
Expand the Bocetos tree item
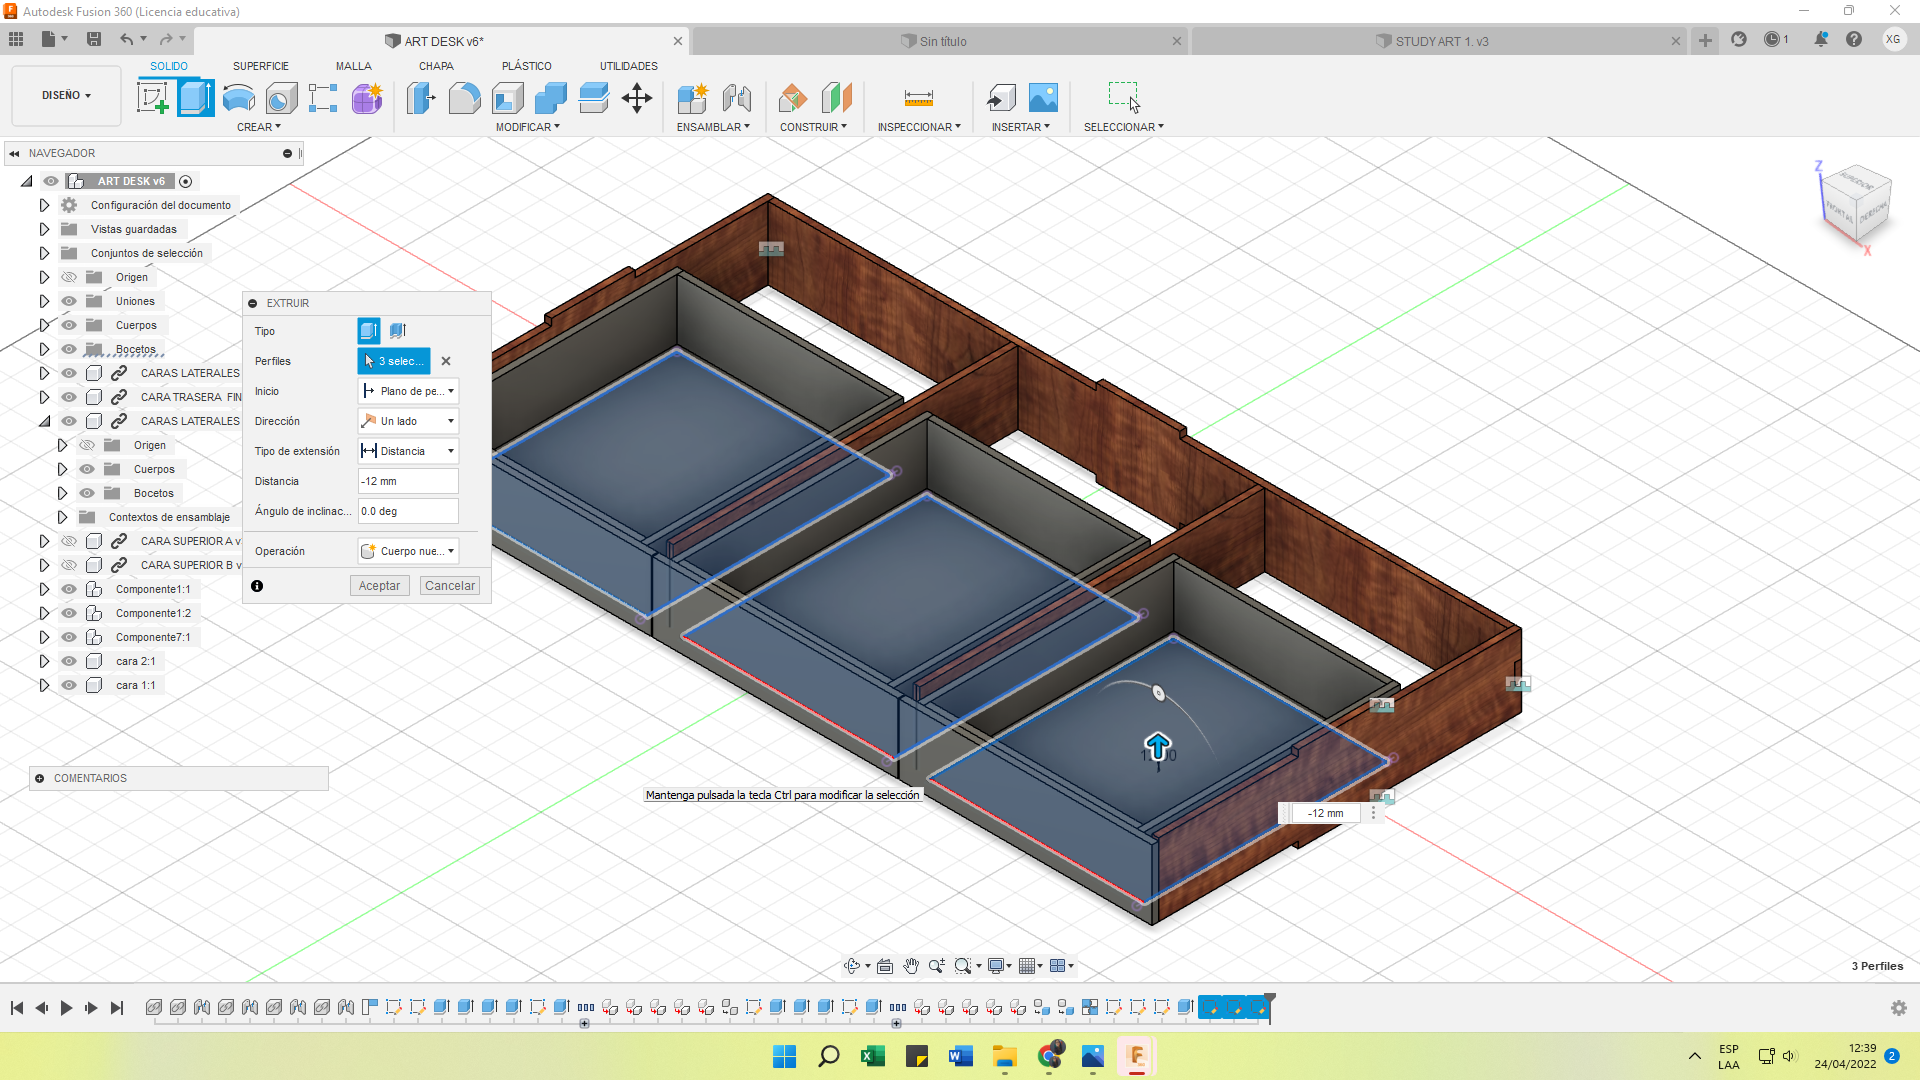click(45, 349)
